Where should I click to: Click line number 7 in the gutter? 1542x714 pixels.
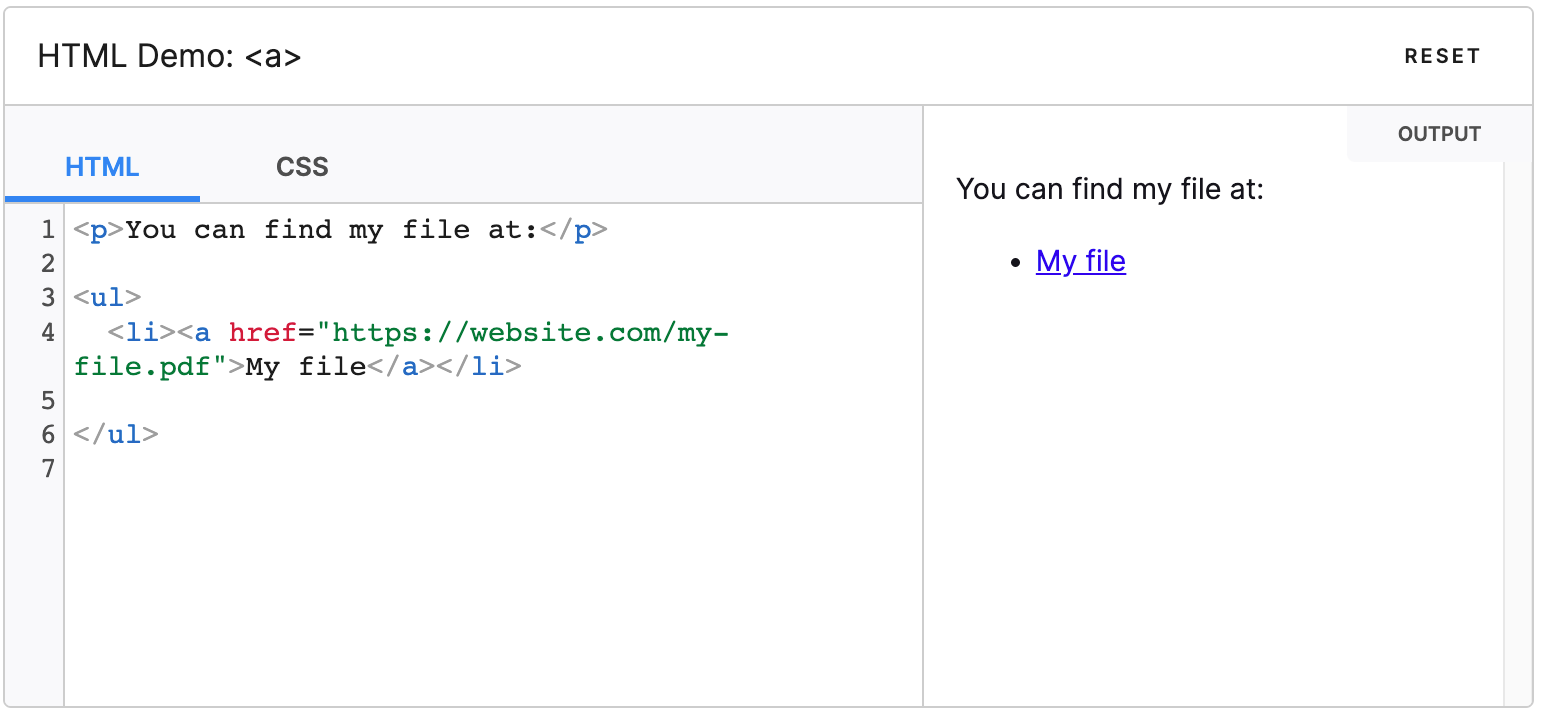point(48,468)
